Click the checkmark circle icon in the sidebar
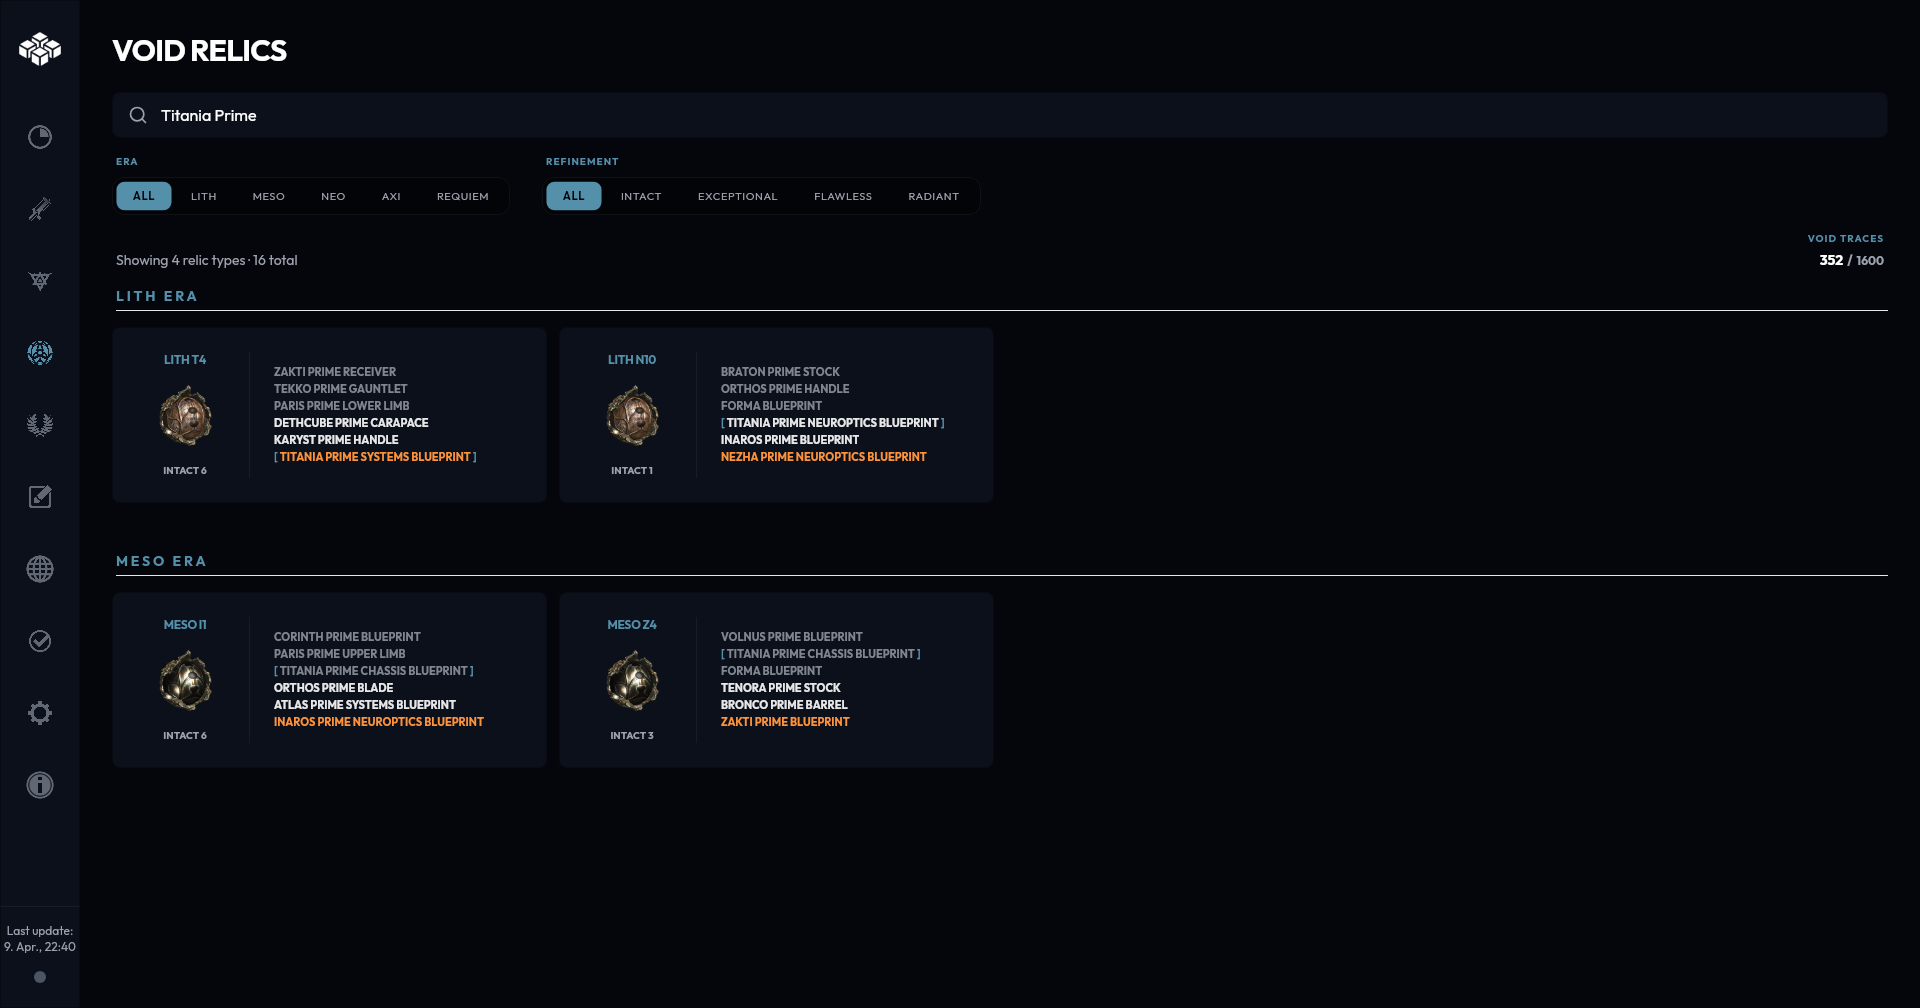 [x=40, y=640]
